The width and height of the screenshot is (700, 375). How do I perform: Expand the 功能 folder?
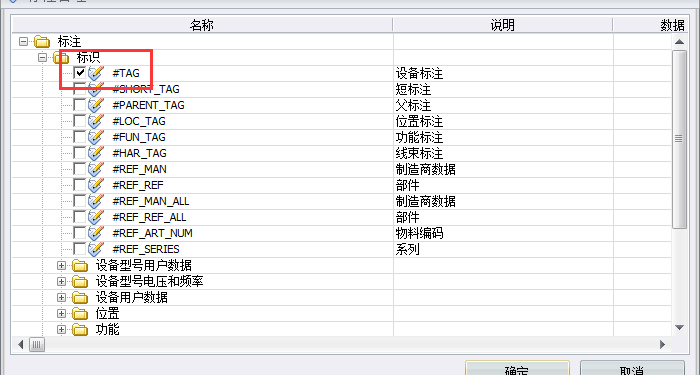61,329
